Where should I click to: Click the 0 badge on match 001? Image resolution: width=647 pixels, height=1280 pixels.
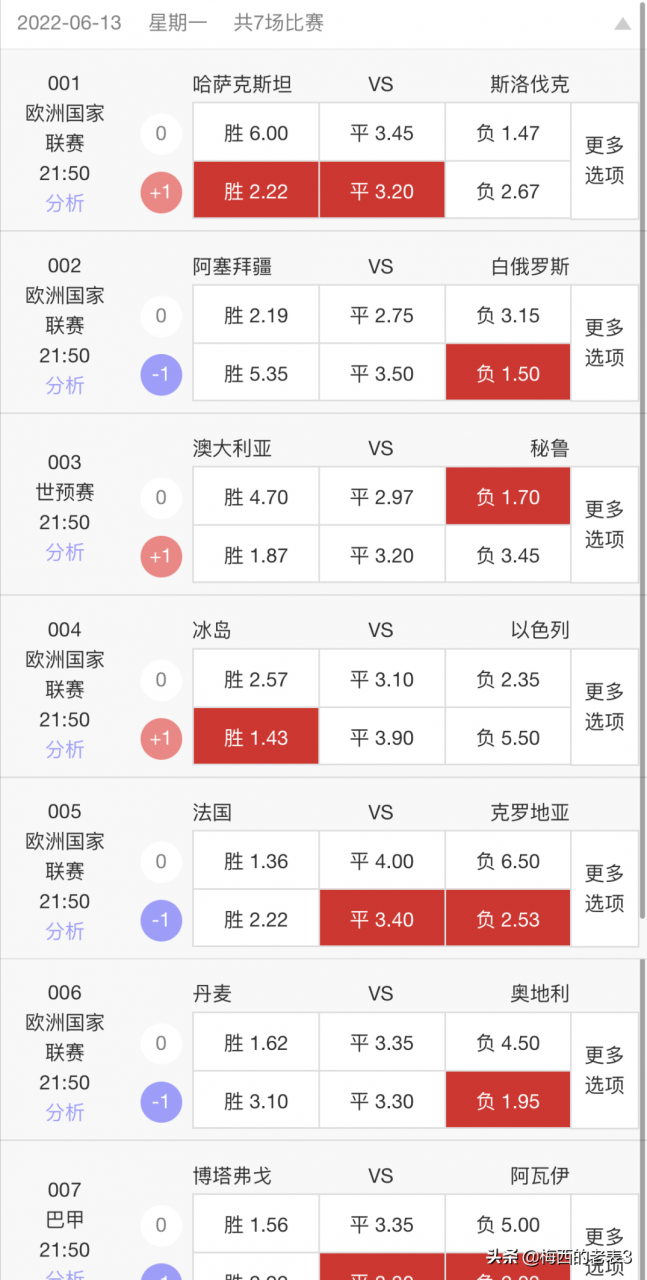tap(161, 132)
